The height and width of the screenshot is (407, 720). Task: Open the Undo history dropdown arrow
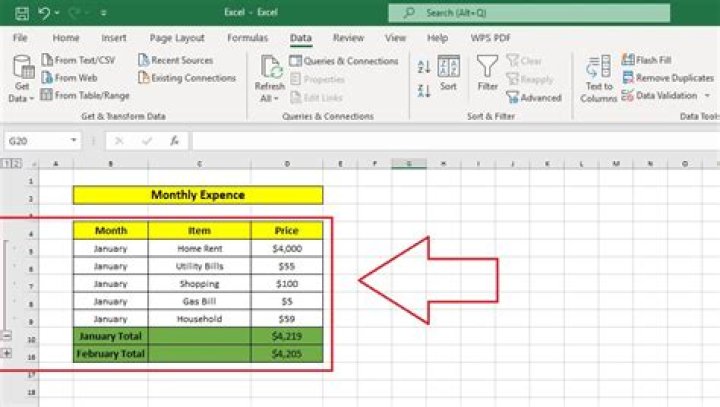57,13
